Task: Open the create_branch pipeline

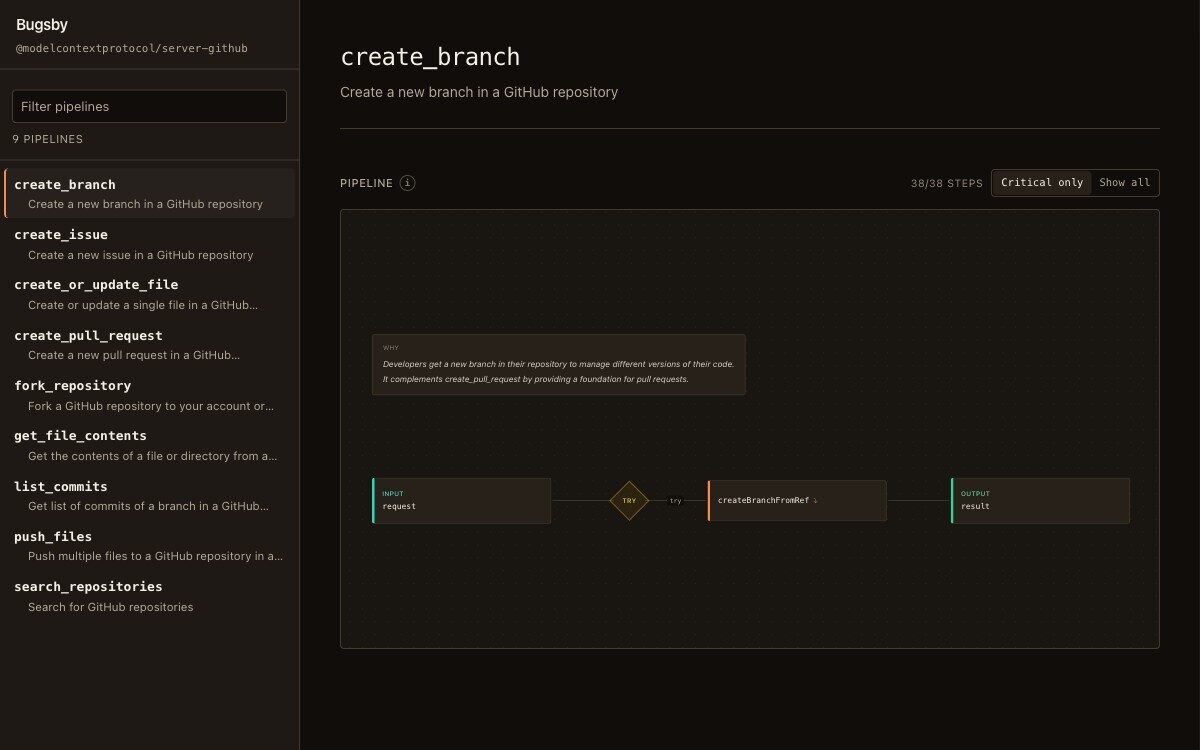Action: click(150, 194)
